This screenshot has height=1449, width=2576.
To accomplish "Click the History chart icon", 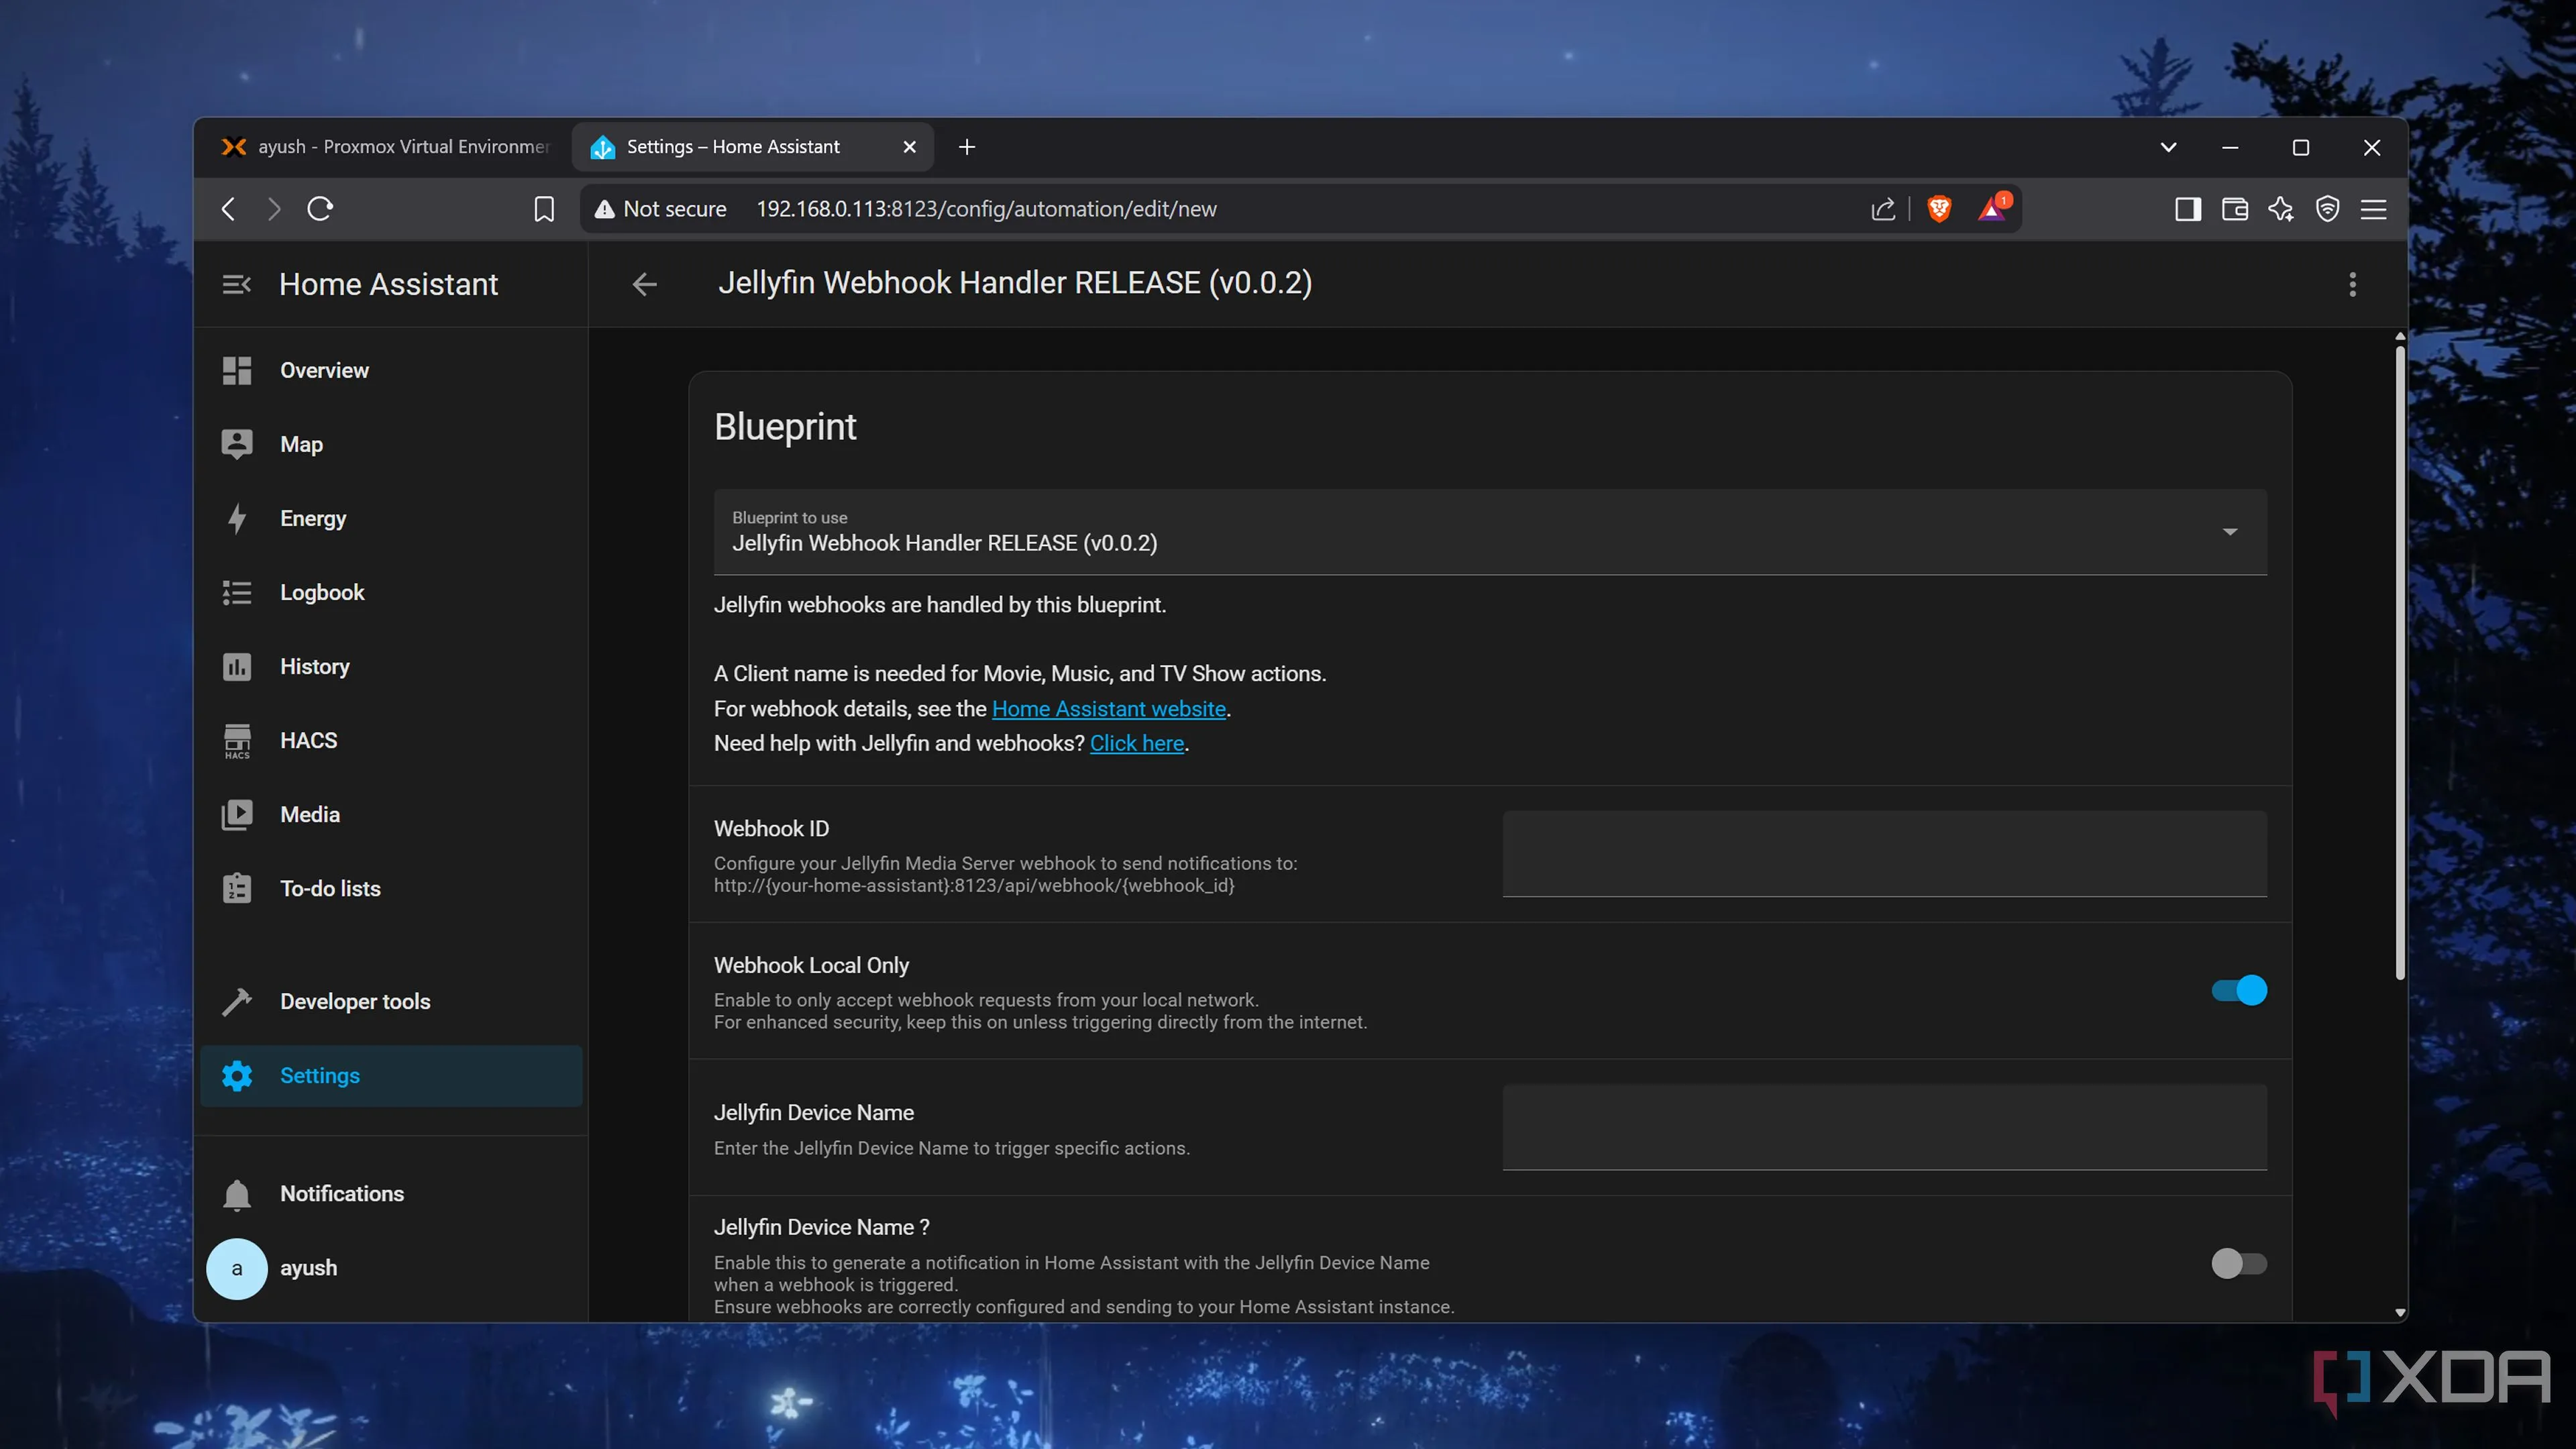I will tap(236, 666).
